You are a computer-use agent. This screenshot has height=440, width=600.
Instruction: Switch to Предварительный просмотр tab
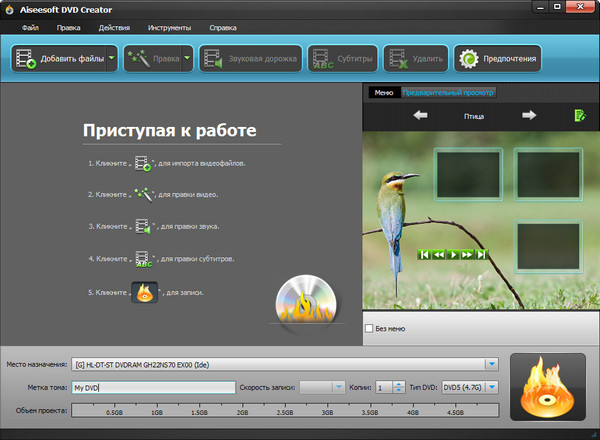pos(449,93)
